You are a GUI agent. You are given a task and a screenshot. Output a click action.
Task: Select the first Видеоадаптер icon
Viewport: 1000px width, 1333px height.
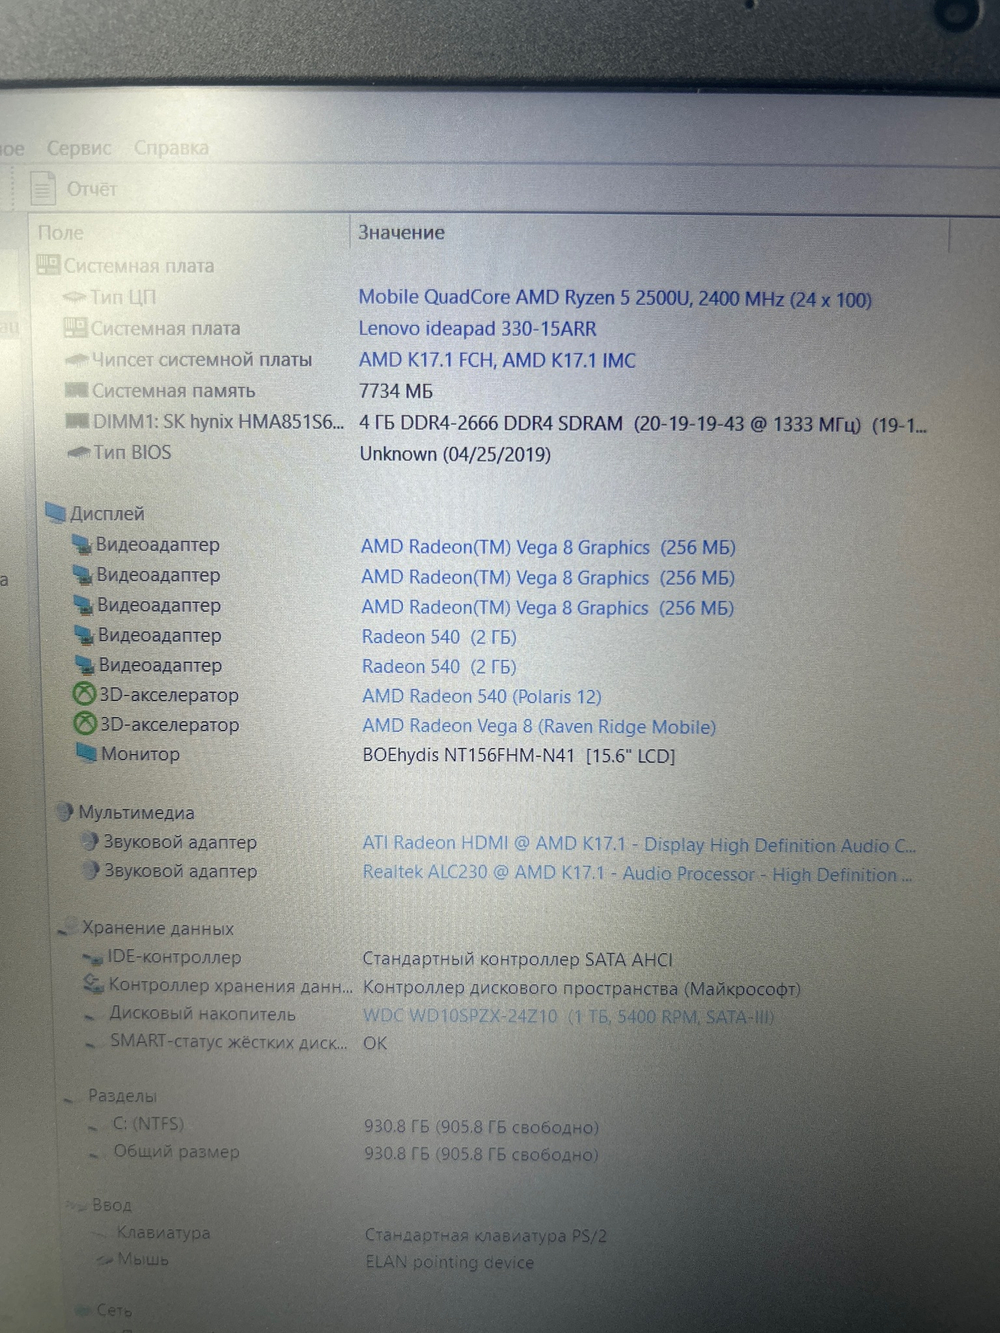pyautogui.click(x=80, y=543)
